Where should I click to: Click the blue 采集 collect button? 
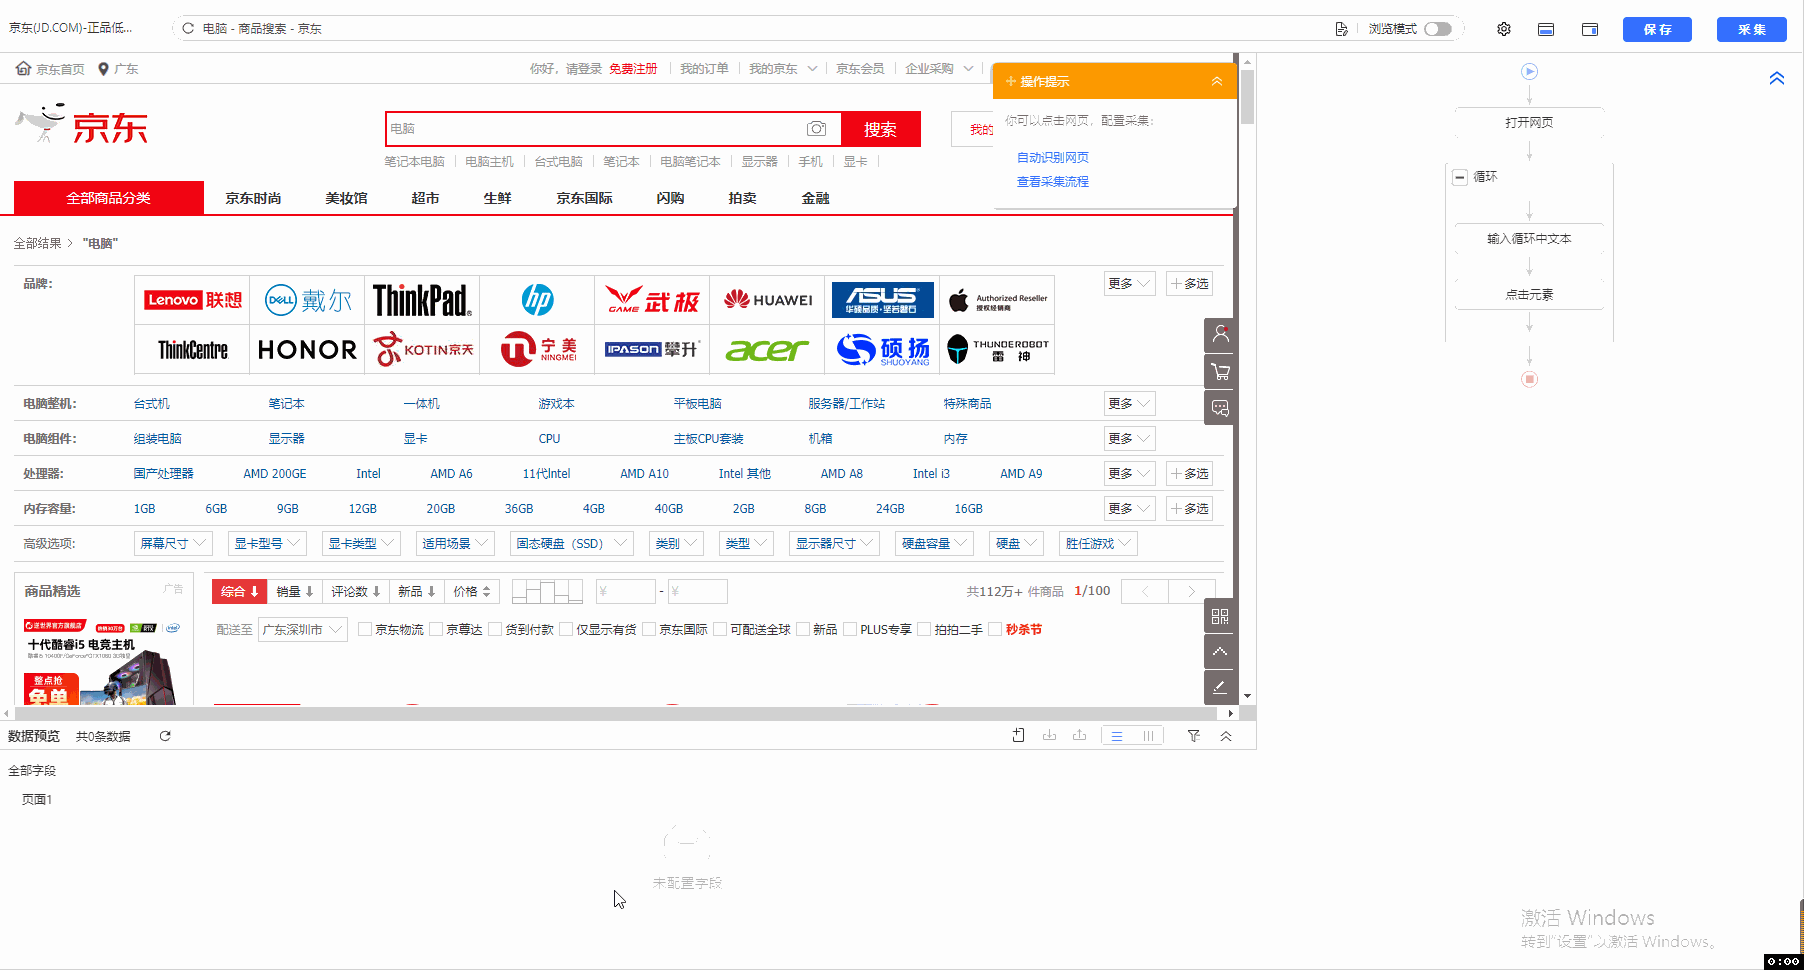1751,29
